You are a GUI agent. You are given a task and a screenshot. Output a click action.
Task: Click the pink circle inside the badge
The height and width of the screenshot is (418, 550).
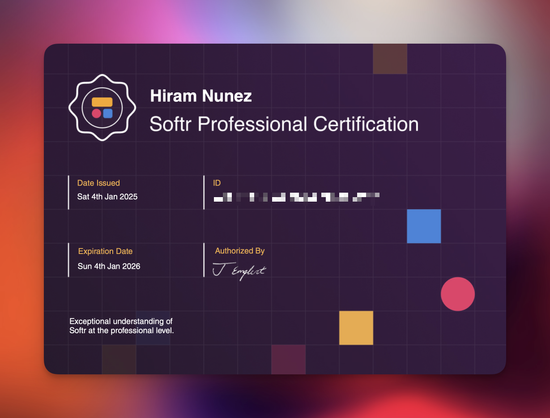pos(96,113)
